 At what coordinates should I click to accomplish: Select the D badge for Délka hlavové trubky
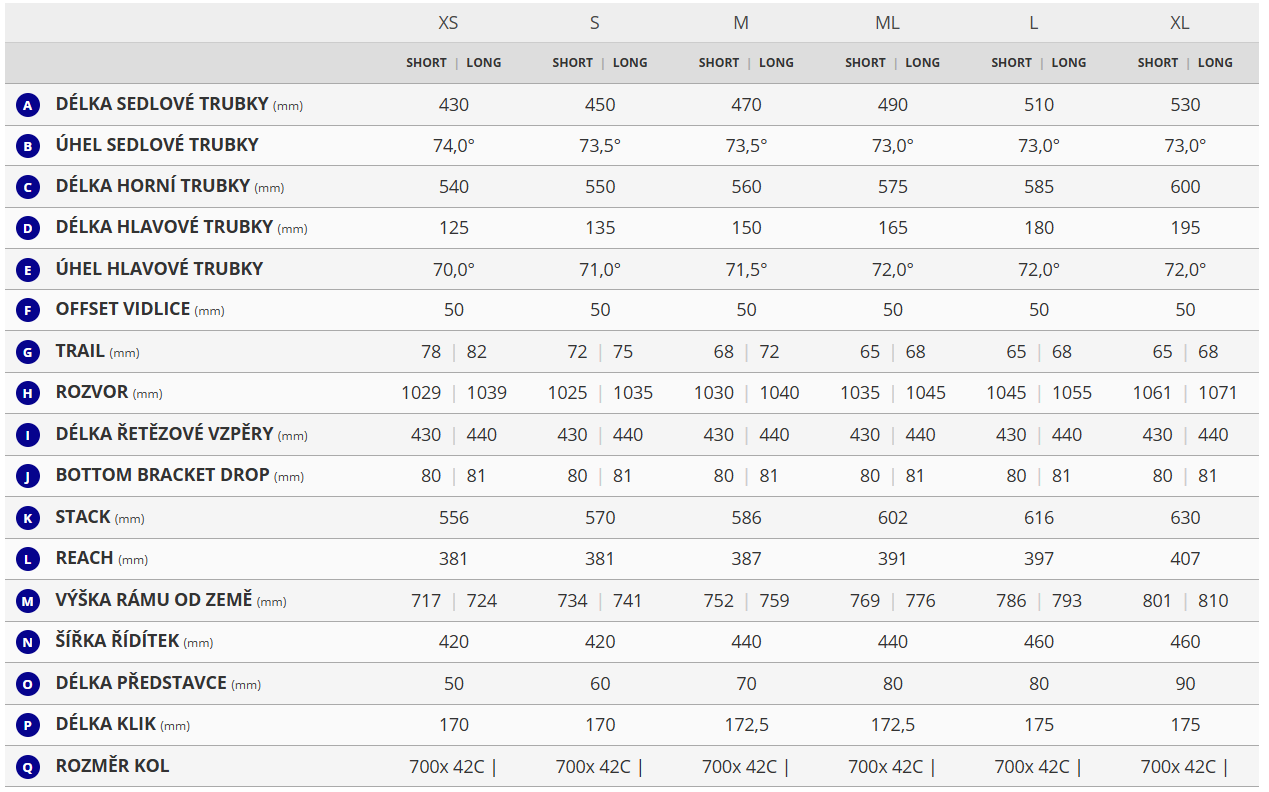click(28, 228)
